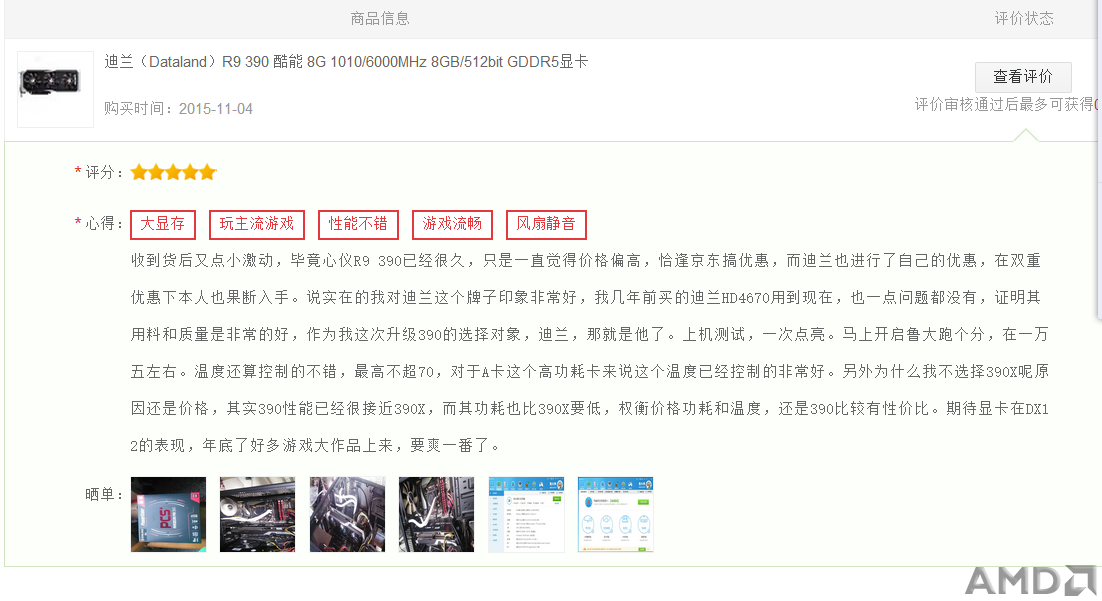Open the fifth 晒单 hardware list screenshot
Screen dimensions: 1102x601
pos(526,515)
